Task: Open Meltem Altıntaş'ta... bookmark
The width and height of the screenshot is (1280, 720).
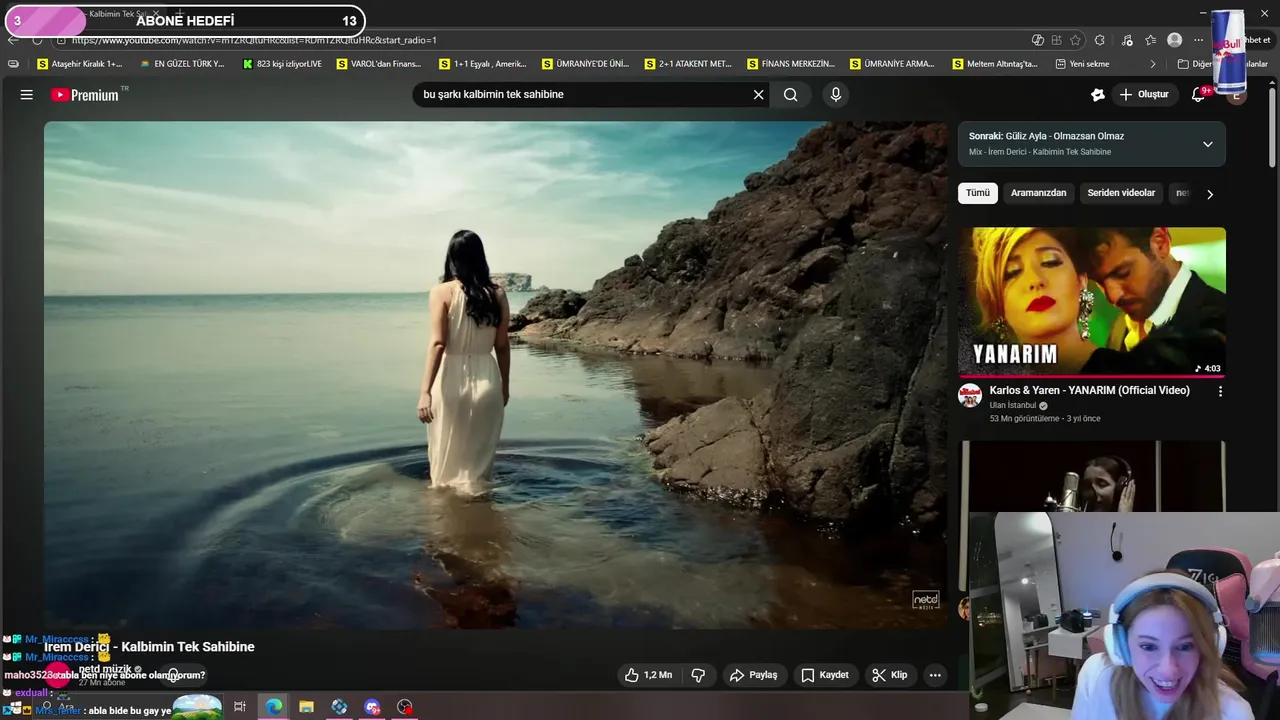Action: point(995,64)
